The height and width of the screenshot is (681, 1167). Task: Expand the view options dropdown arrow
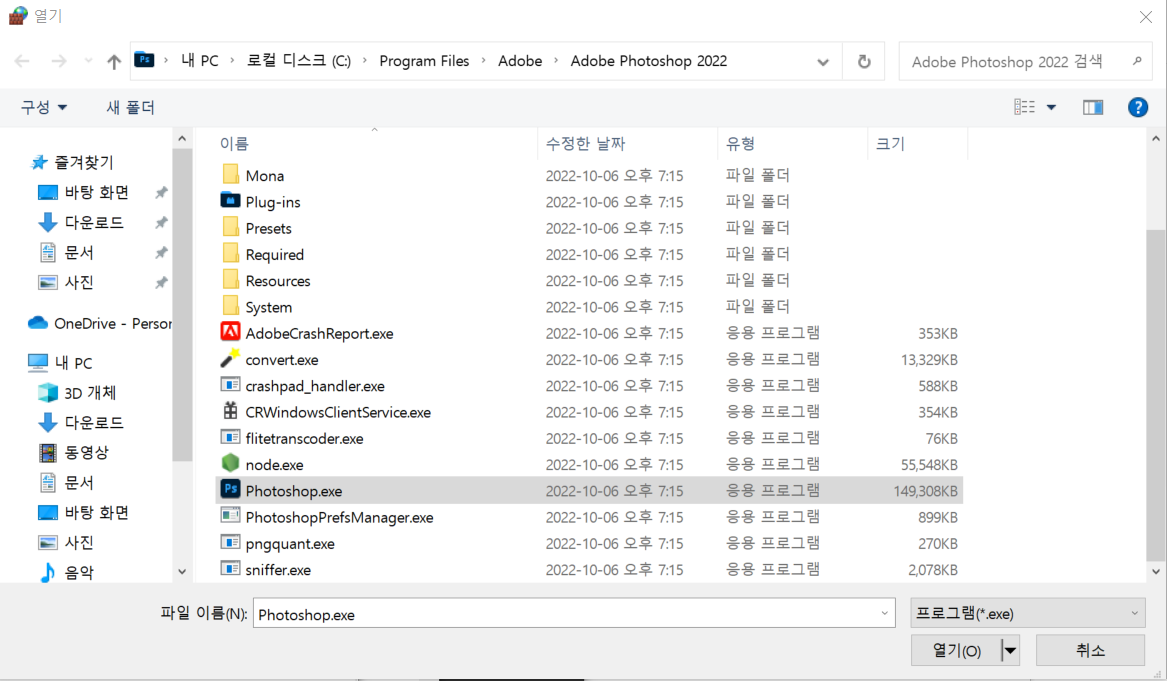point(1051,107)
